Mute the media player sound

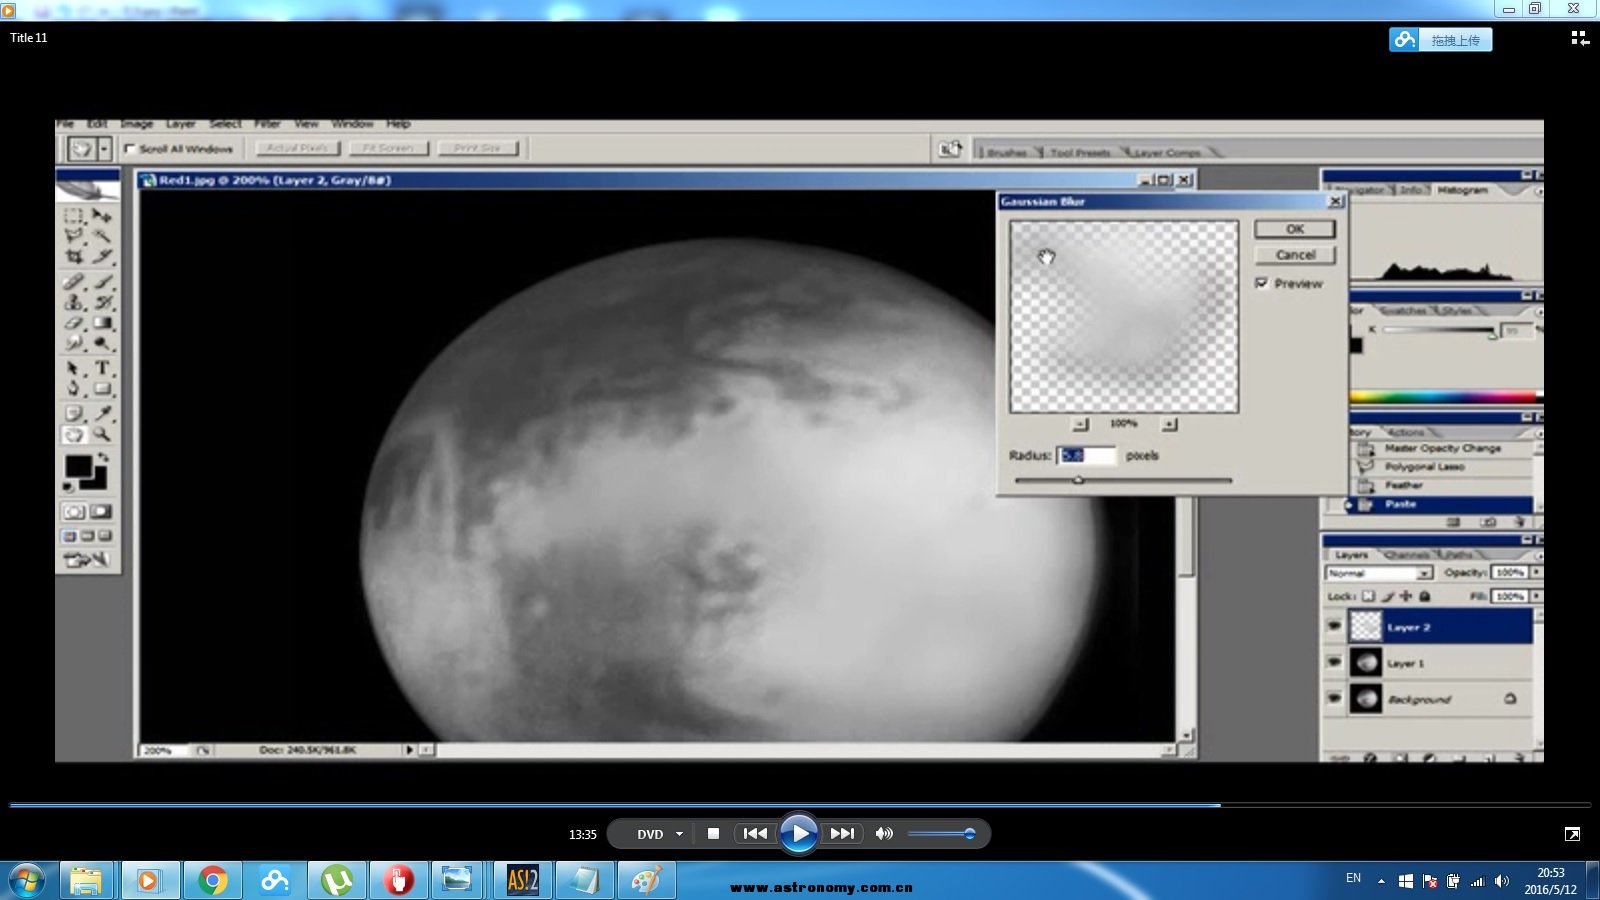(x=884, y=833)
